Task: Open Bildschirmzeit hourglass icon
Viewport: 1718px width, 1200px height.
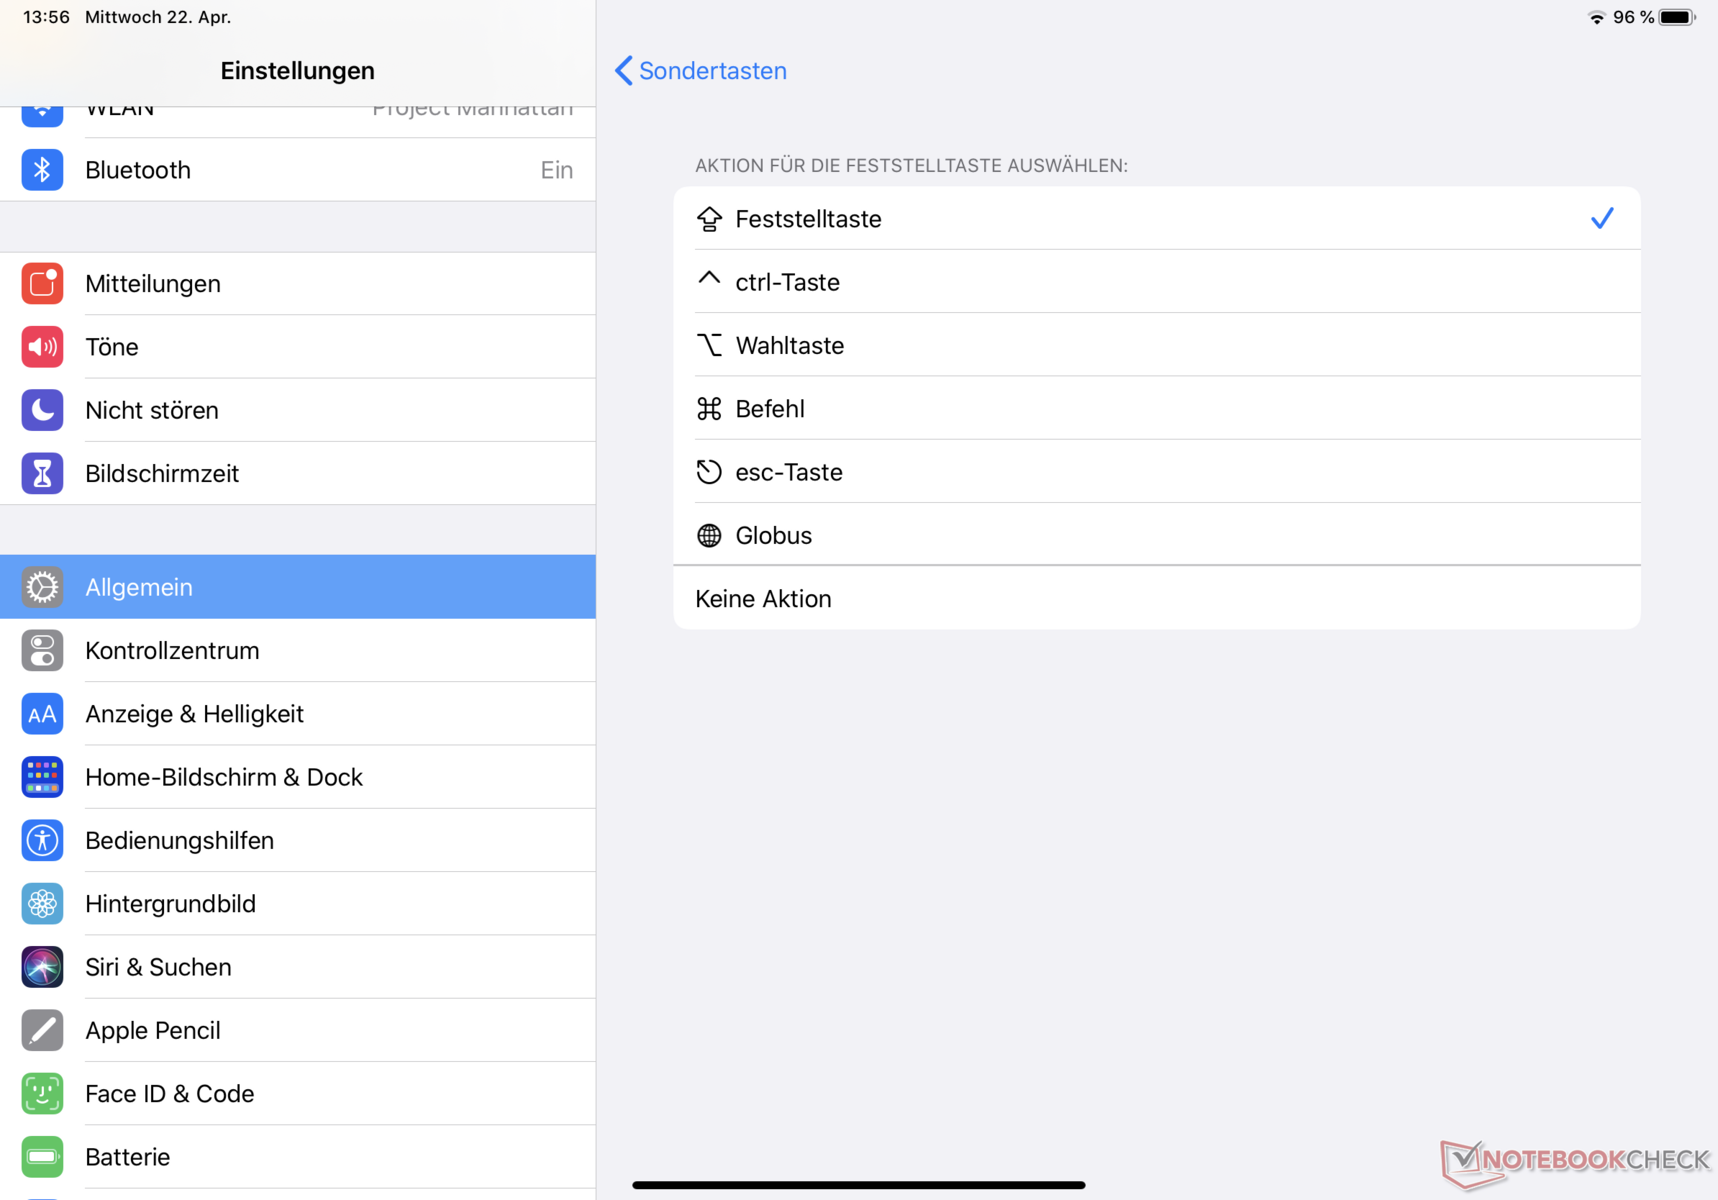Action: [42, 473]
